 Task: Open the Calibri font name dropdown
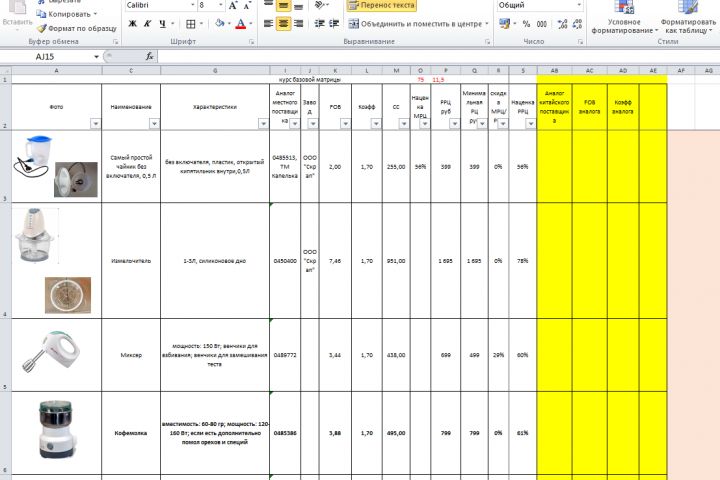(x=192, y=5)
